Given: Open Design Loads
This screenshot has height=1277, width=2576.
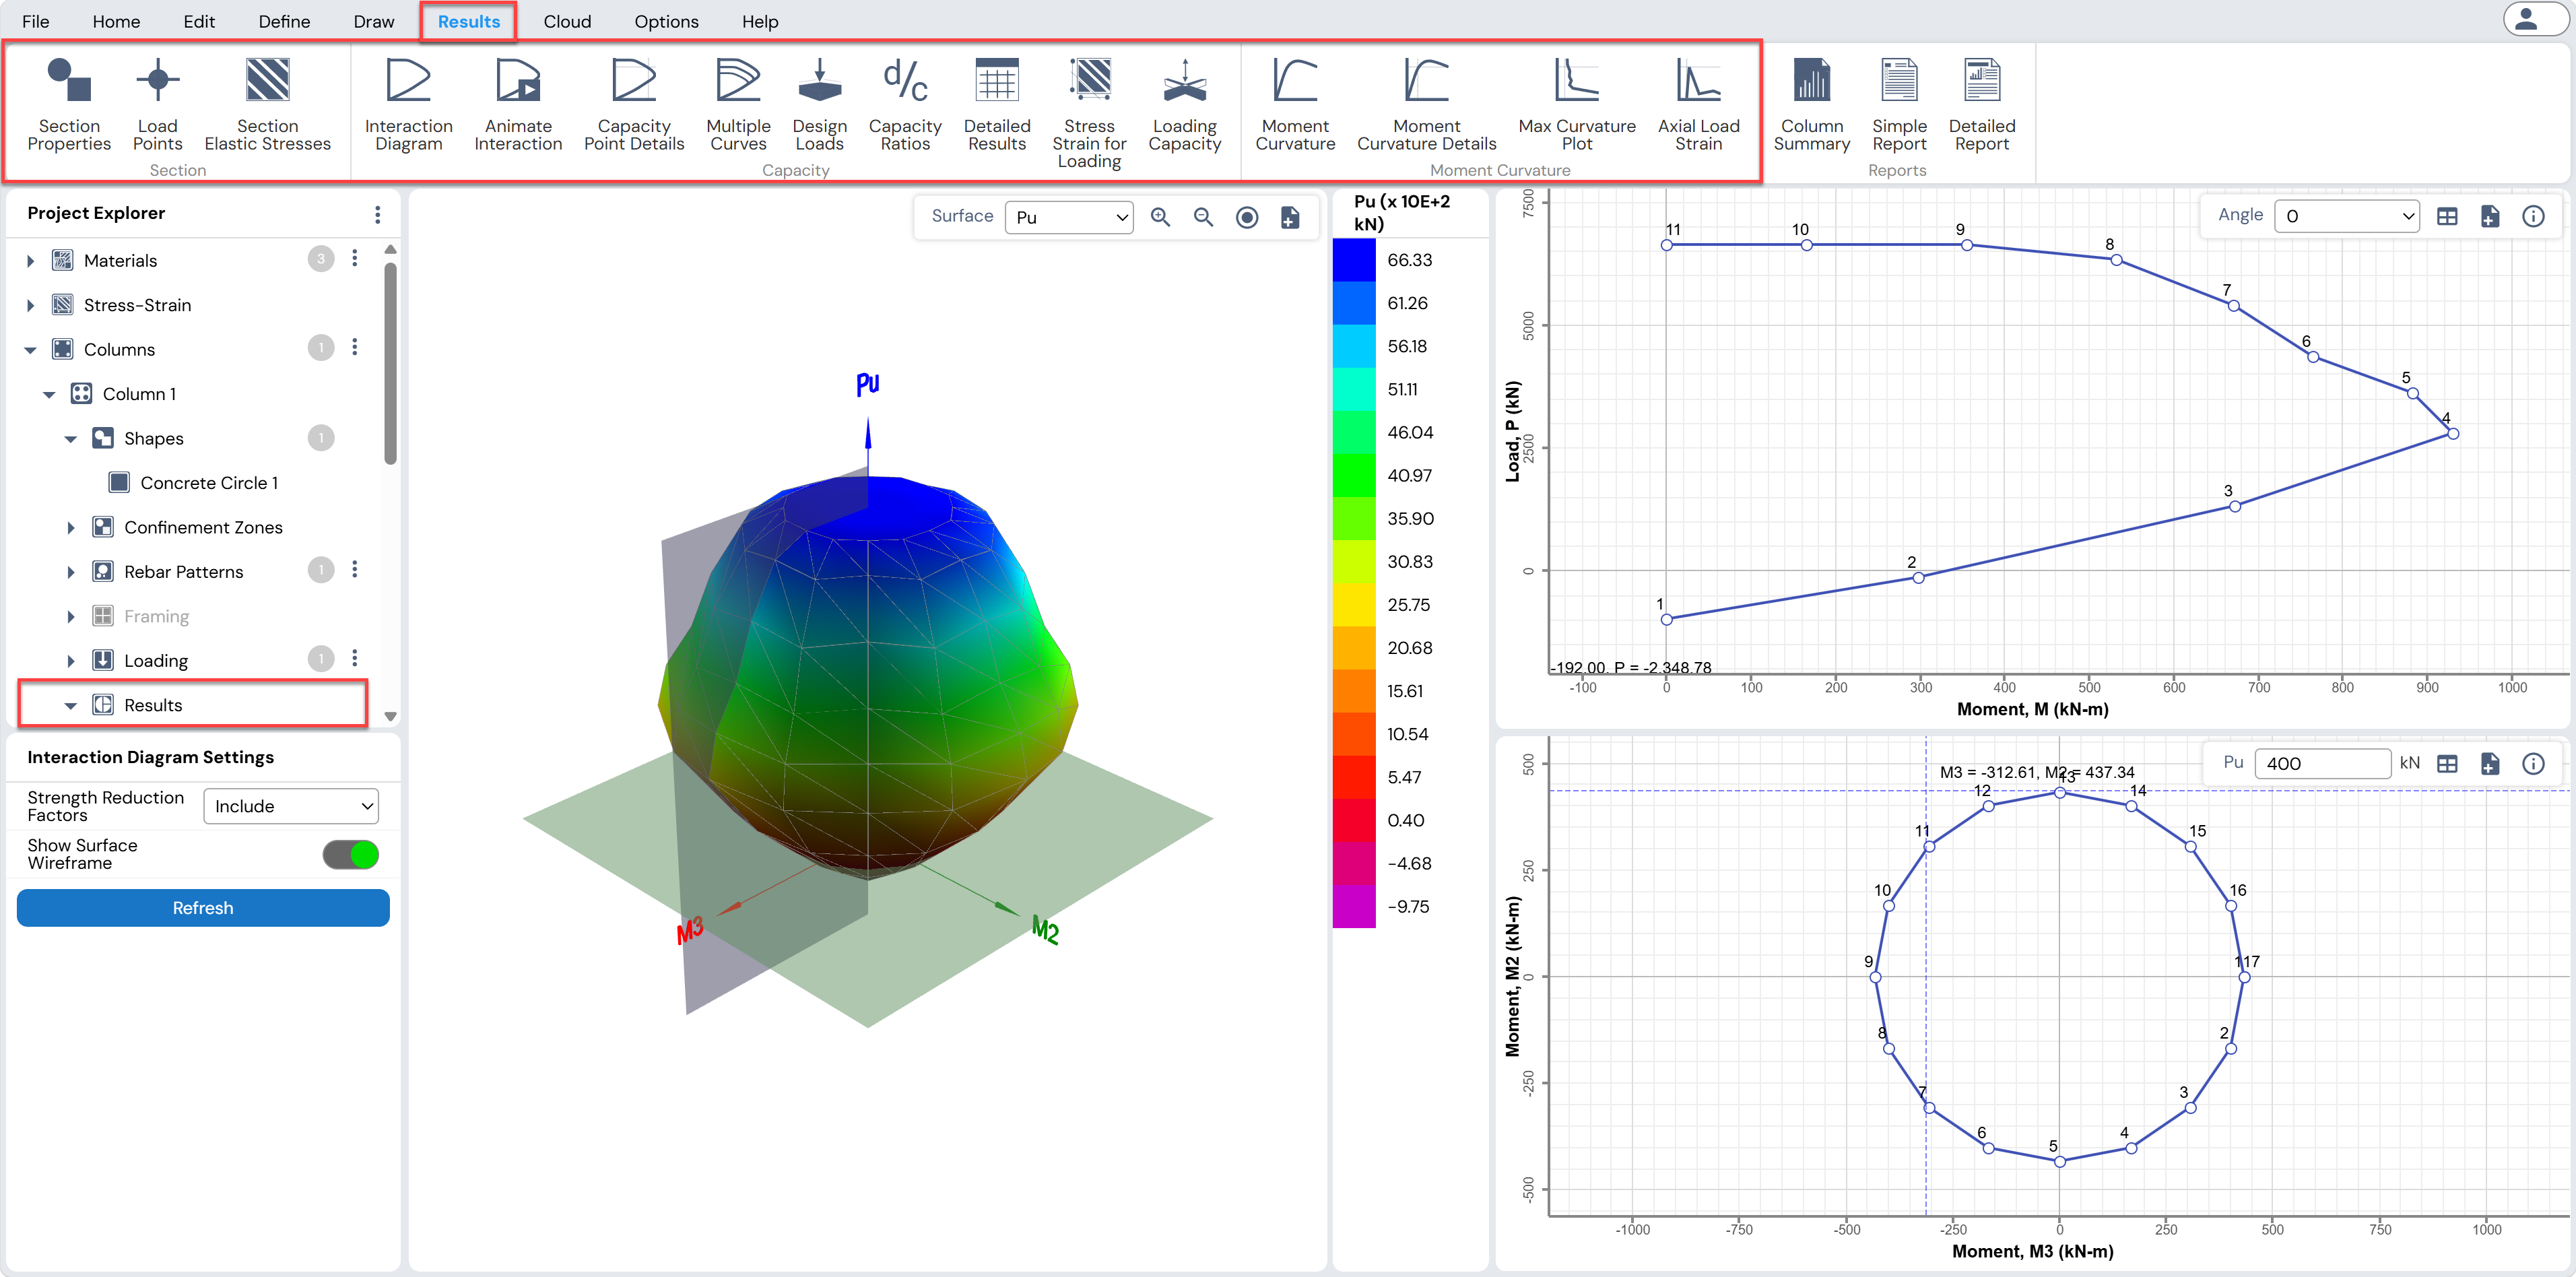Looking at the screenshot, I should tap(819, 104).
